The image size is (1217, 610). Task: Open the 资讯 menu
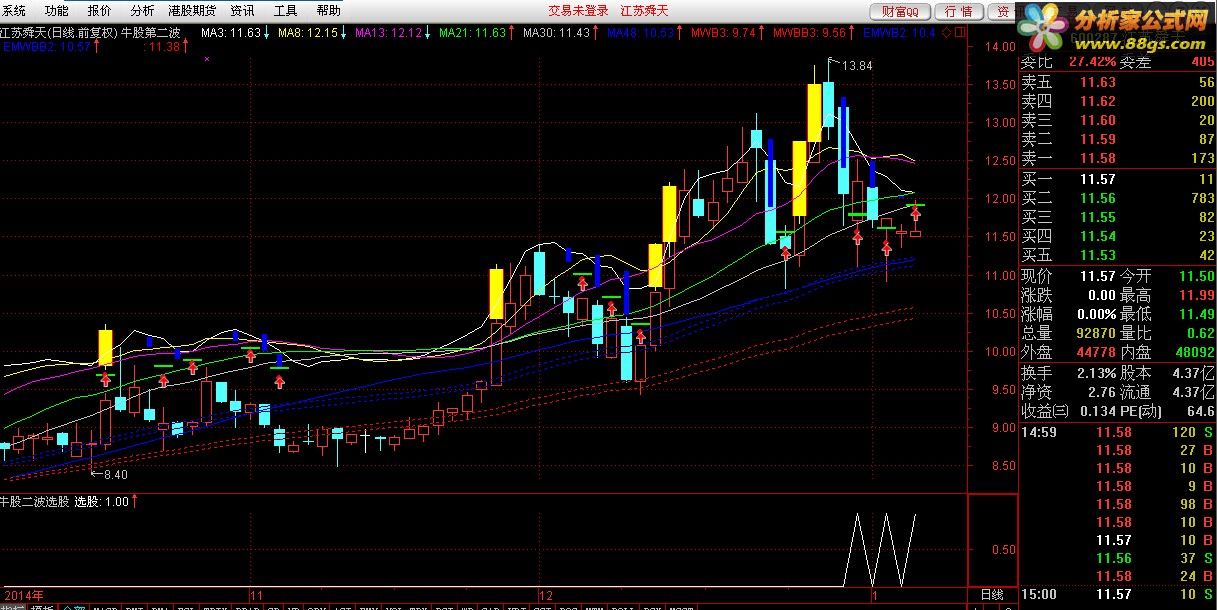243,11
